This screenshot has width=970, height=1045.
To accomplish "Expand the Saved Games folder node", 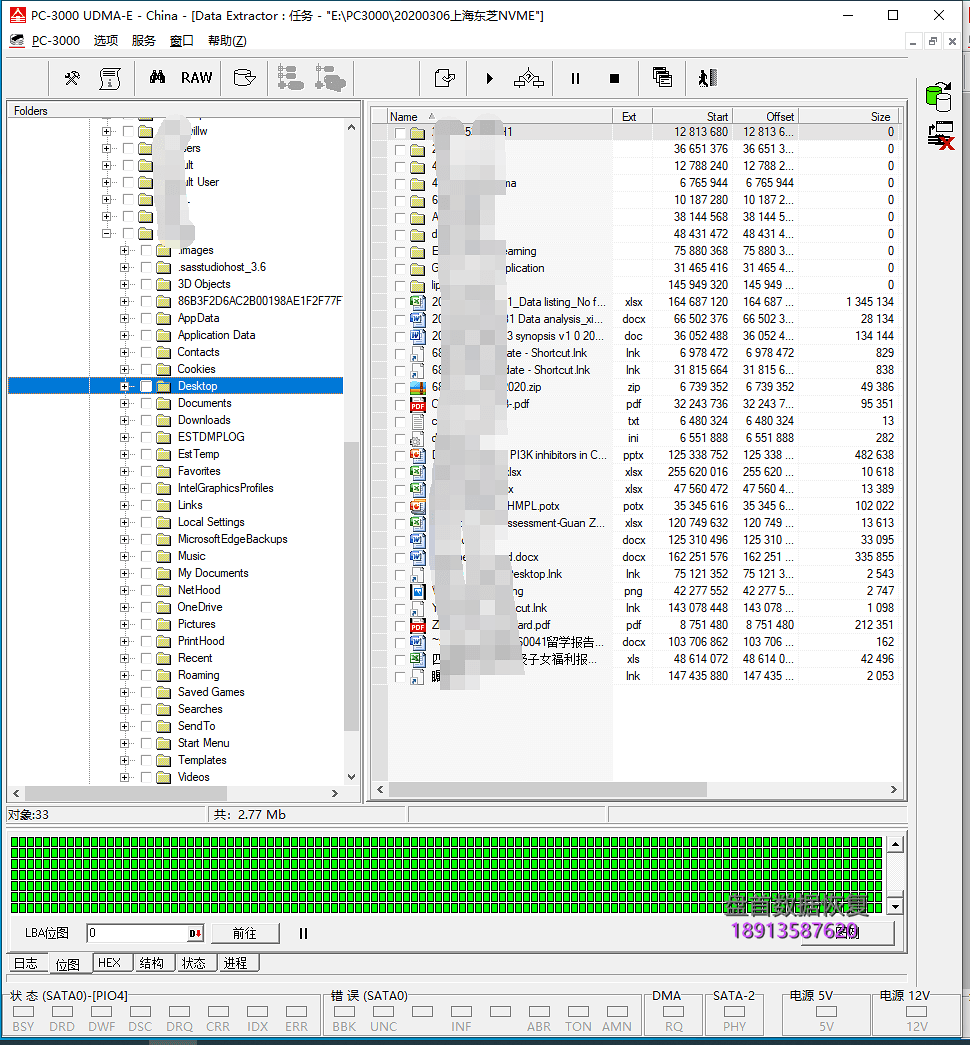I will (124, 692).
